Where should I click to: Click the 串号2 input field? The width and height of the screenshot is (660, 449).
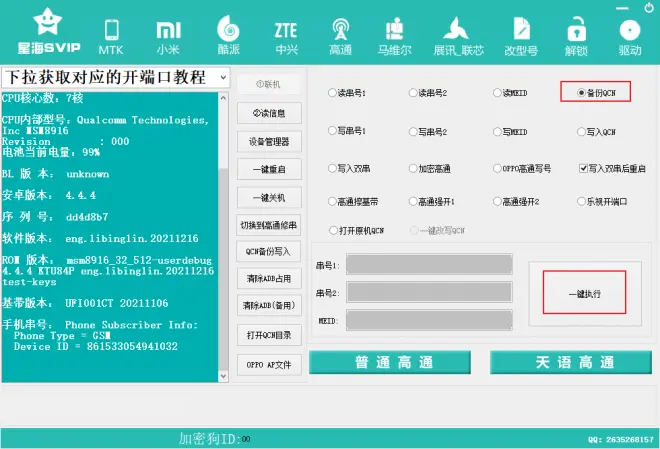click(429, 292)
